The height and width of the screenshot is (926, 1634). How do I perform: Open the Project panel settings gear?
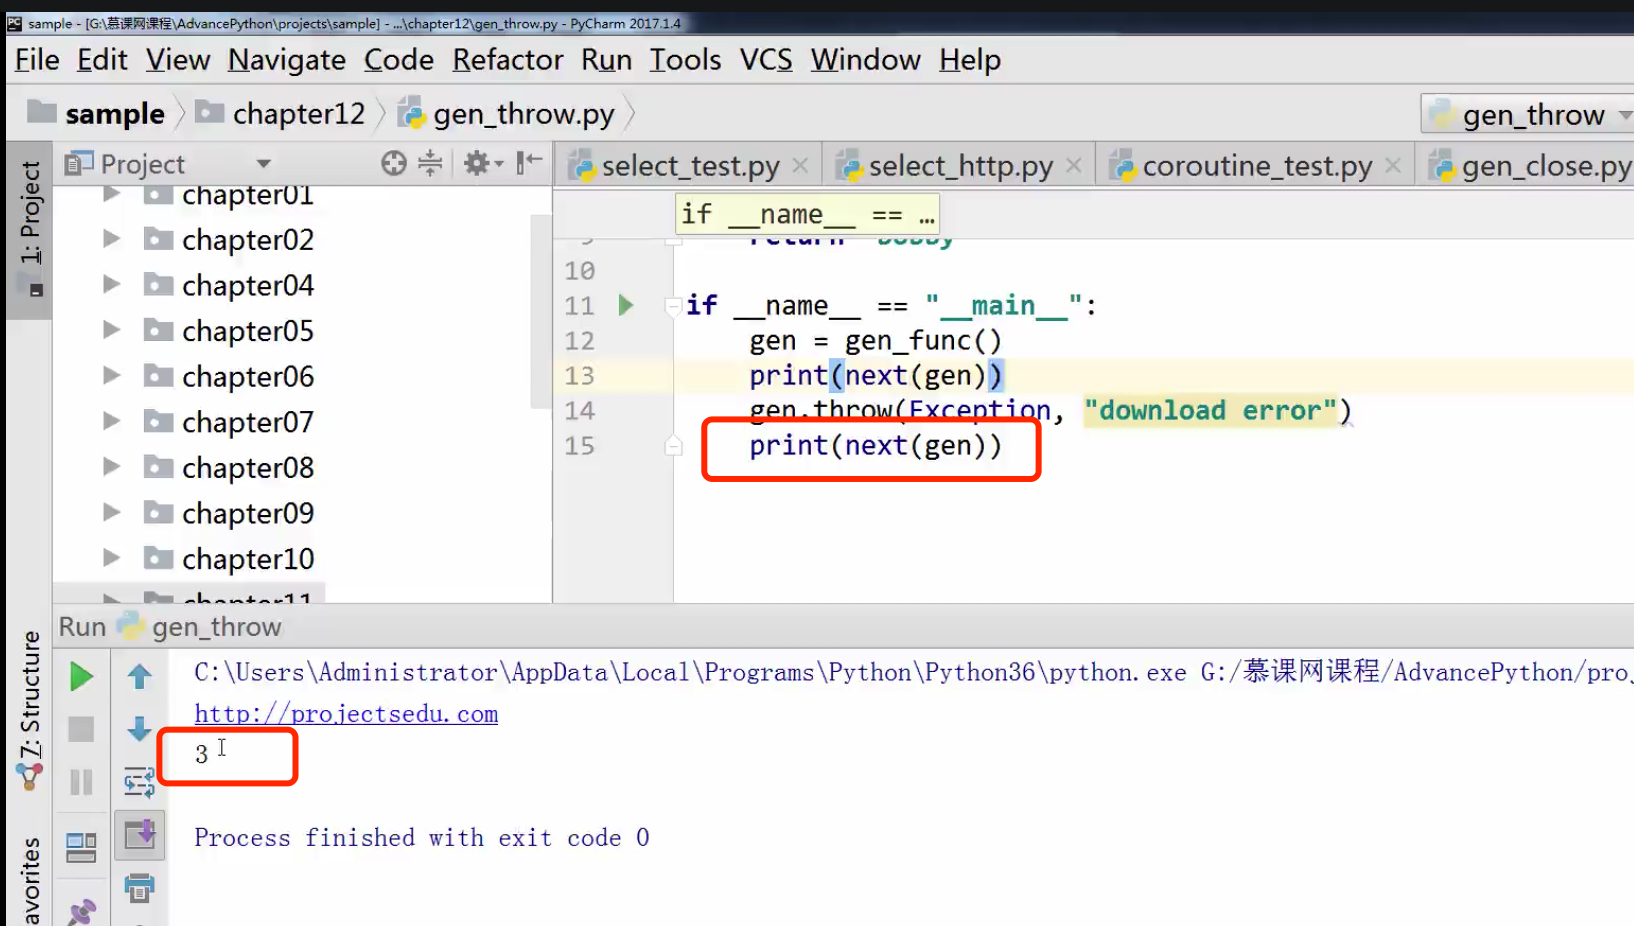pyautogui.click(x=482, y=163)
